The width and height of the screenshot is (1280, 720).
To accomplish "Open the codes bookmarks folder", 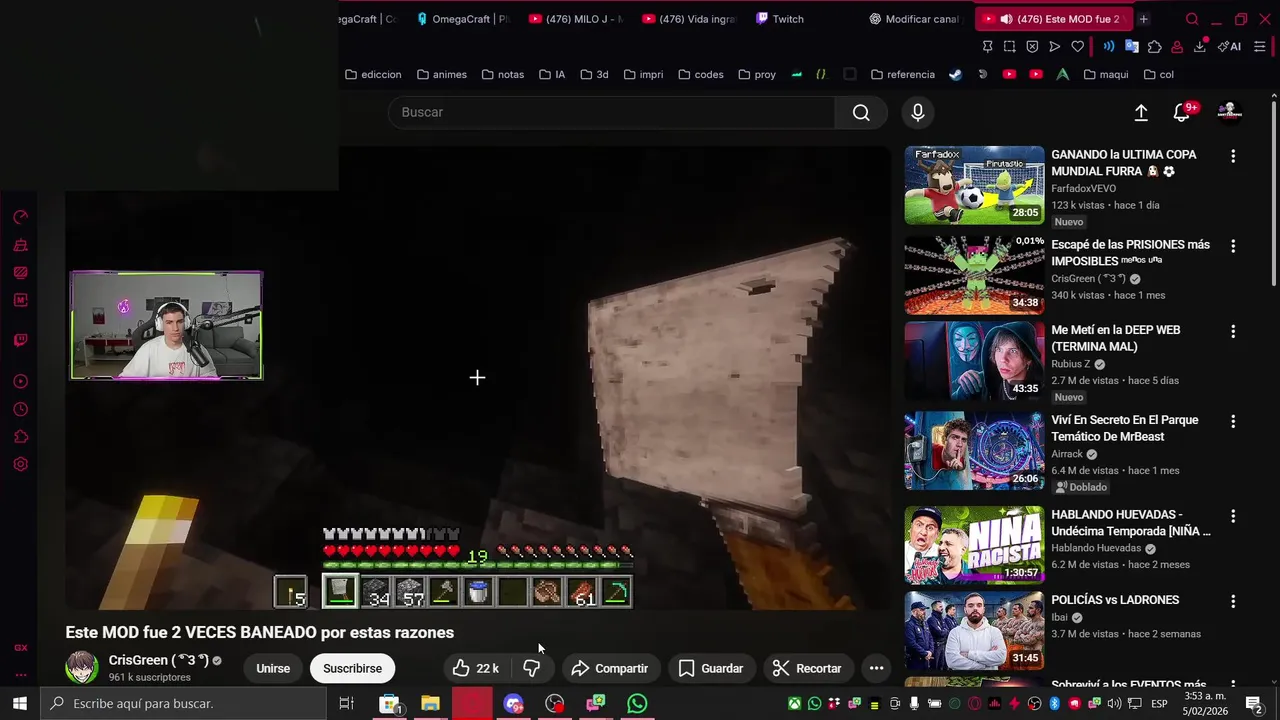I will pyautogui.click(x=701, y=74).
